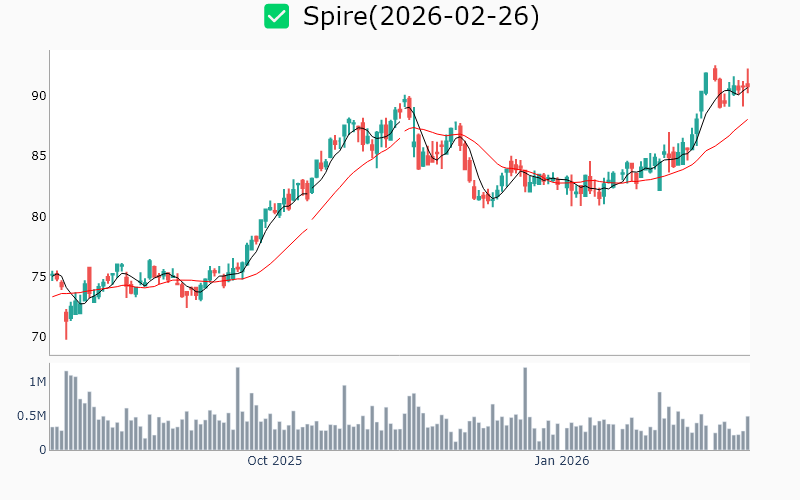This screenshot has height=500, width=800.
Task: Click the right end of red moving average line
Action: click(747, 120)
